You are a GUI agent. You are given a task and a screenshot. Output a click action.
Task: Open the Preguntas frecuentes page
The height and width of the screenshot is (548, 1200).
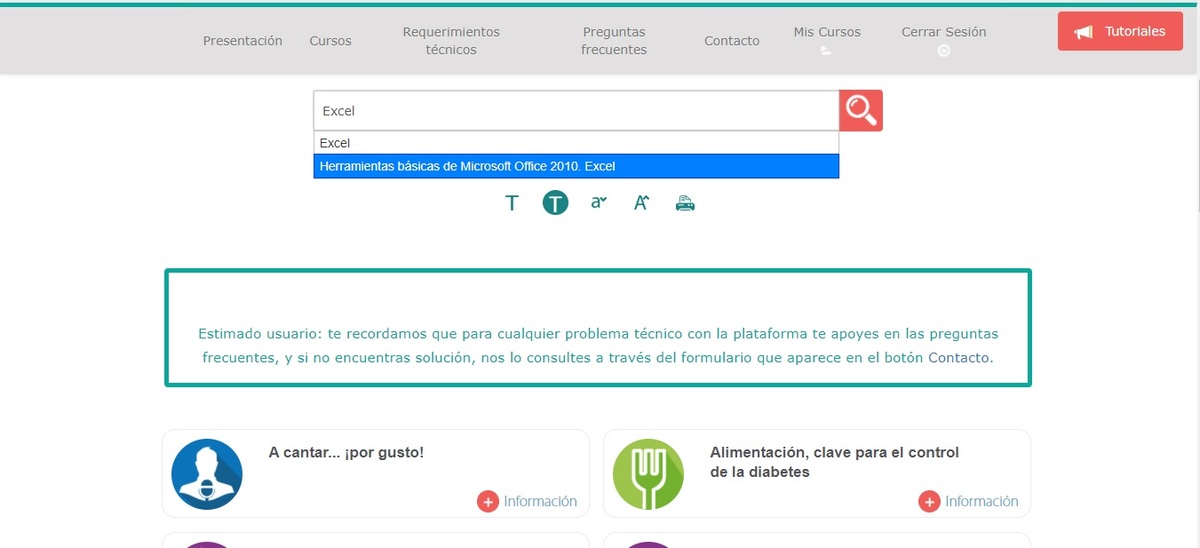(614, 41)
